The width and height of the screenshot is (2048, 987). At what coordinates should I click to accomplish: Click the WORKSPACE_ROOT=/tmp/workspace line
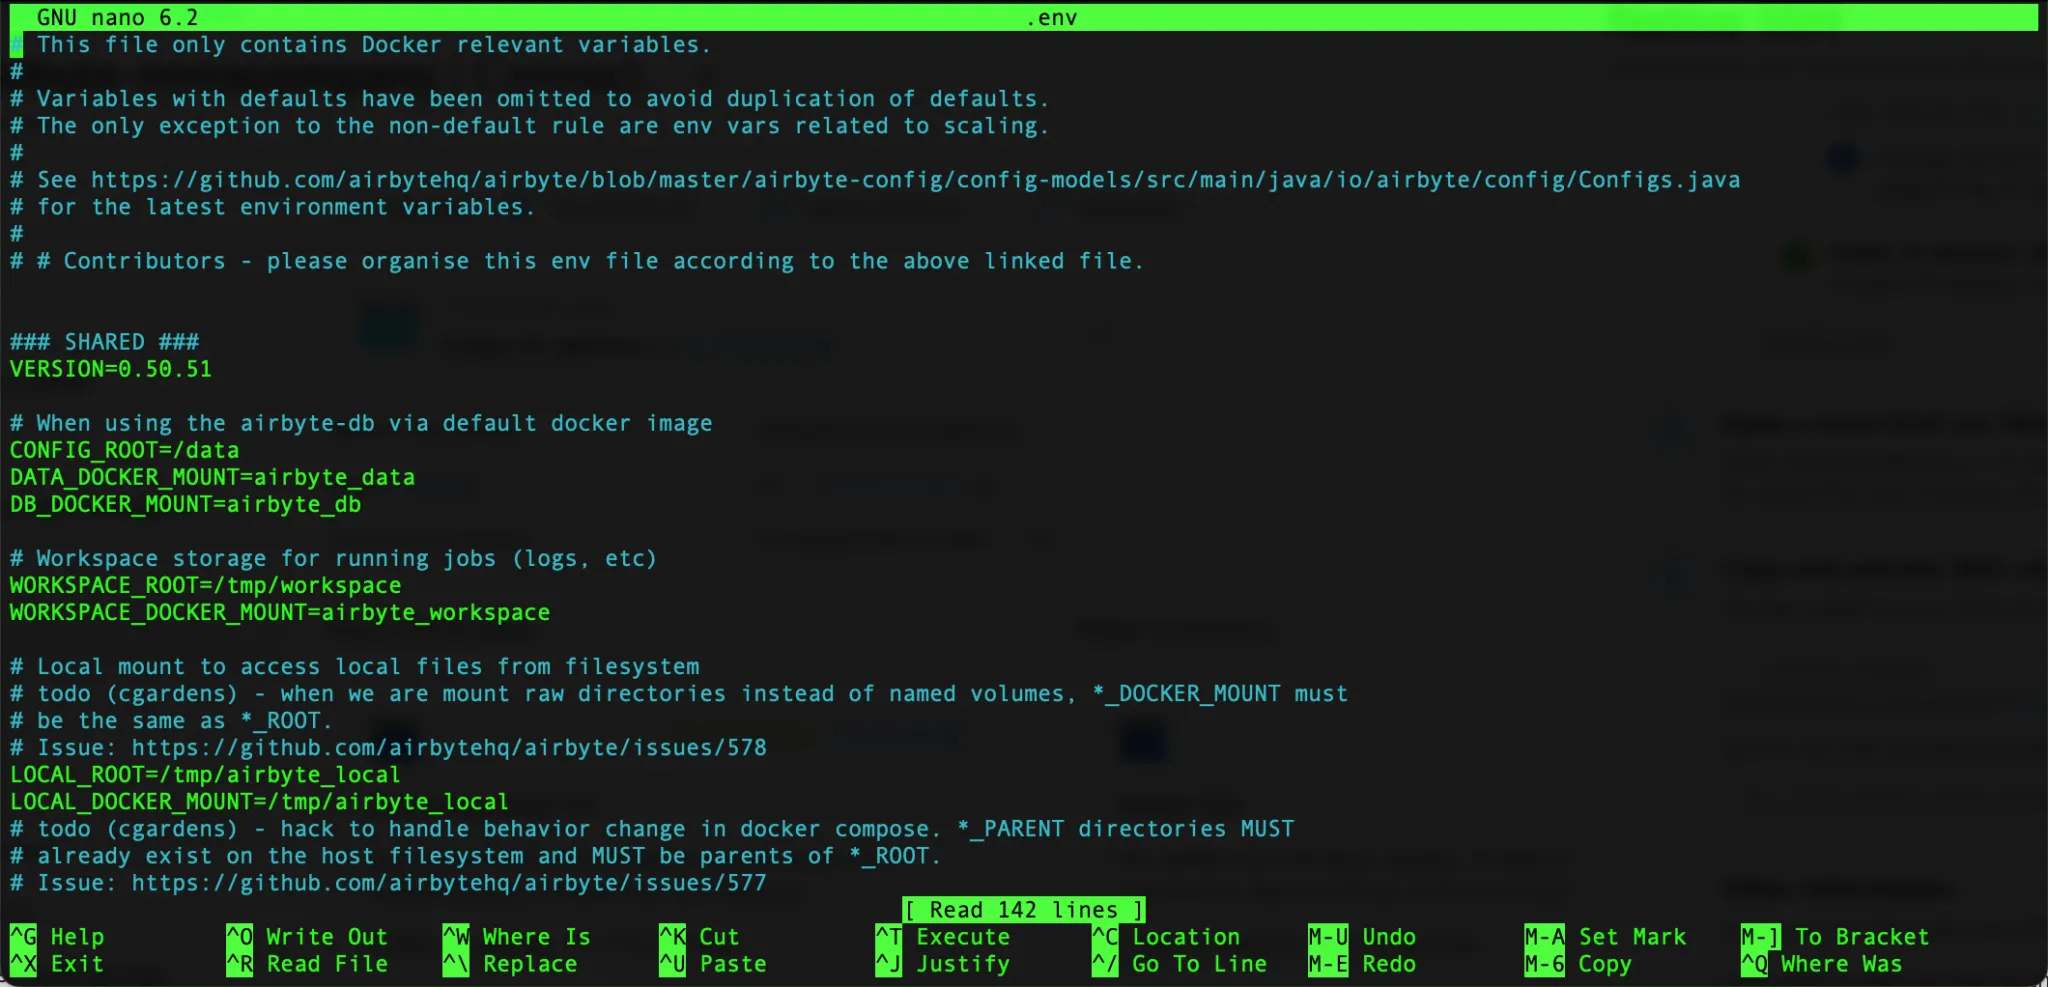[205, 586]
